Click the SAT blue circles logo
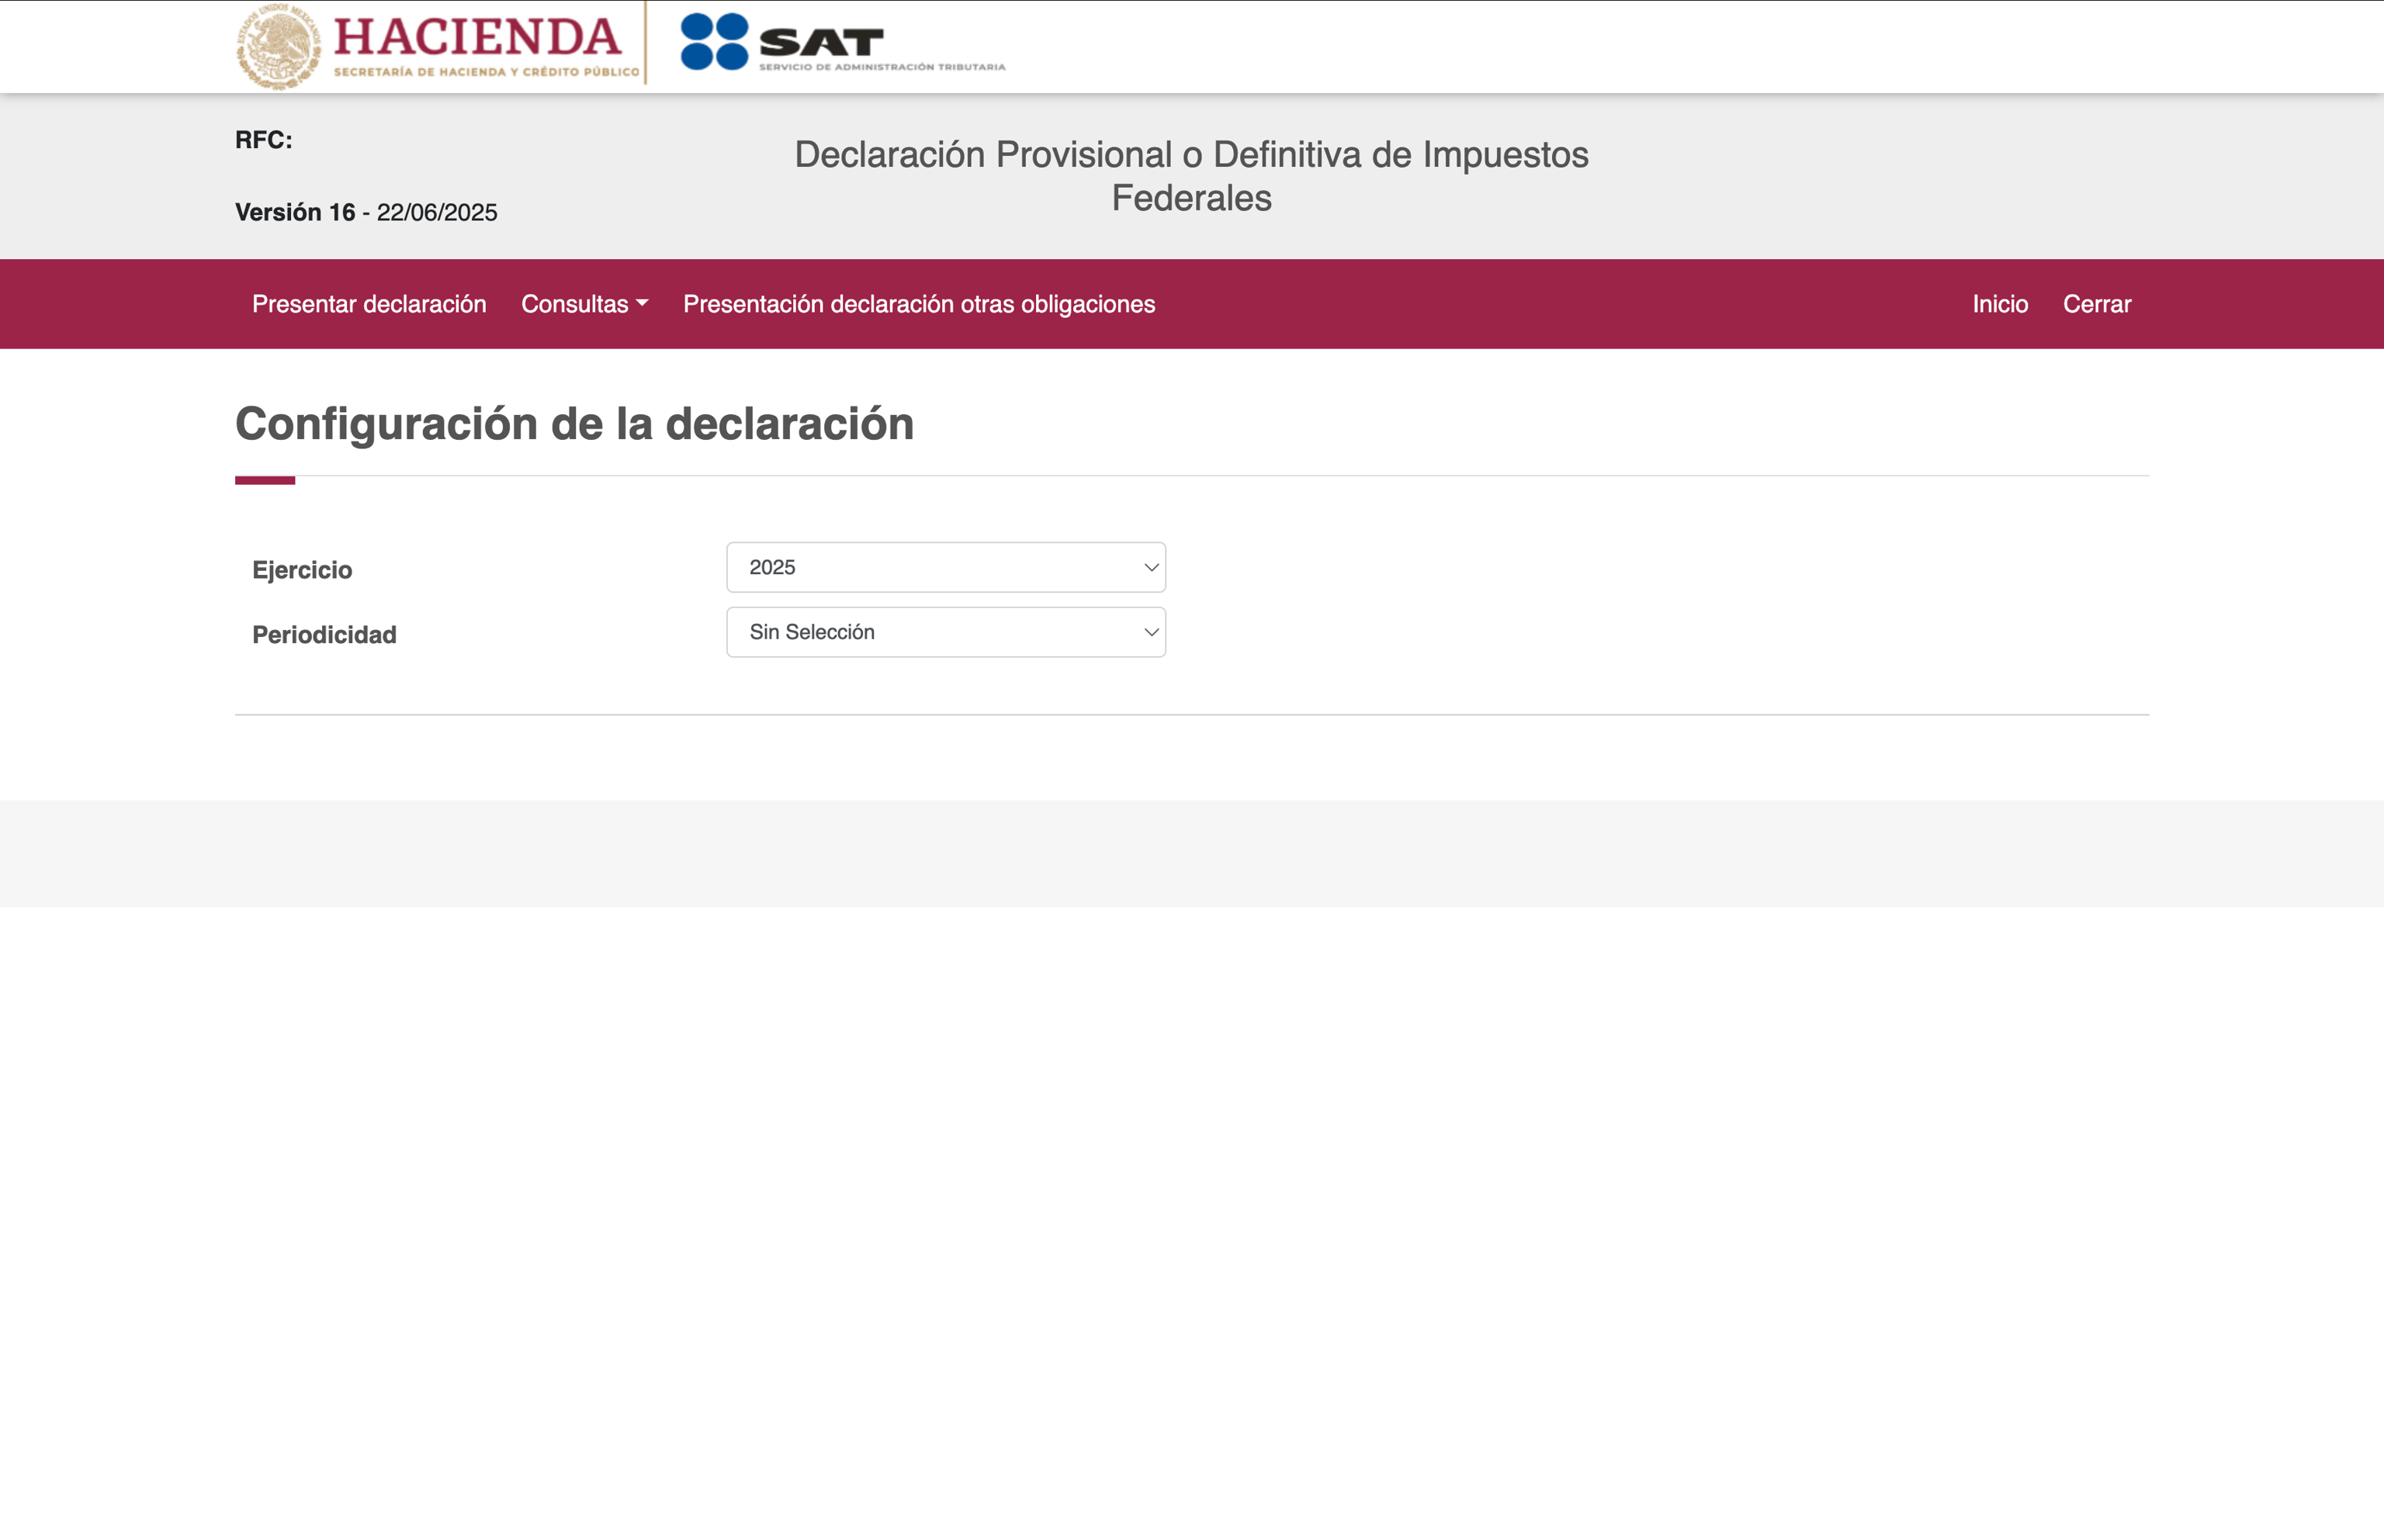Image resolution: width=2384 pixels, height=1540 pixels. pyautogui.click(x=714, y=42)
